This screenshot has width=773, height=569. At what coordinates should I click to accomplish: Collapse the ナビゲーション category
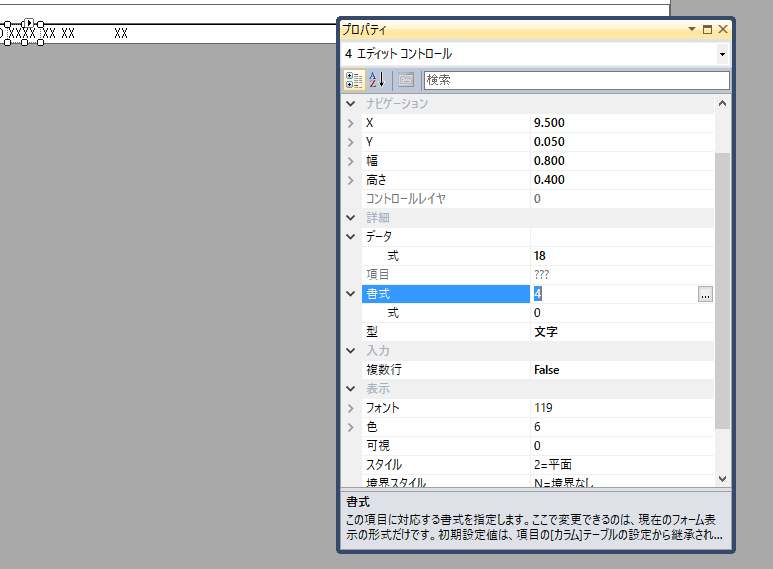pos(350,104)
